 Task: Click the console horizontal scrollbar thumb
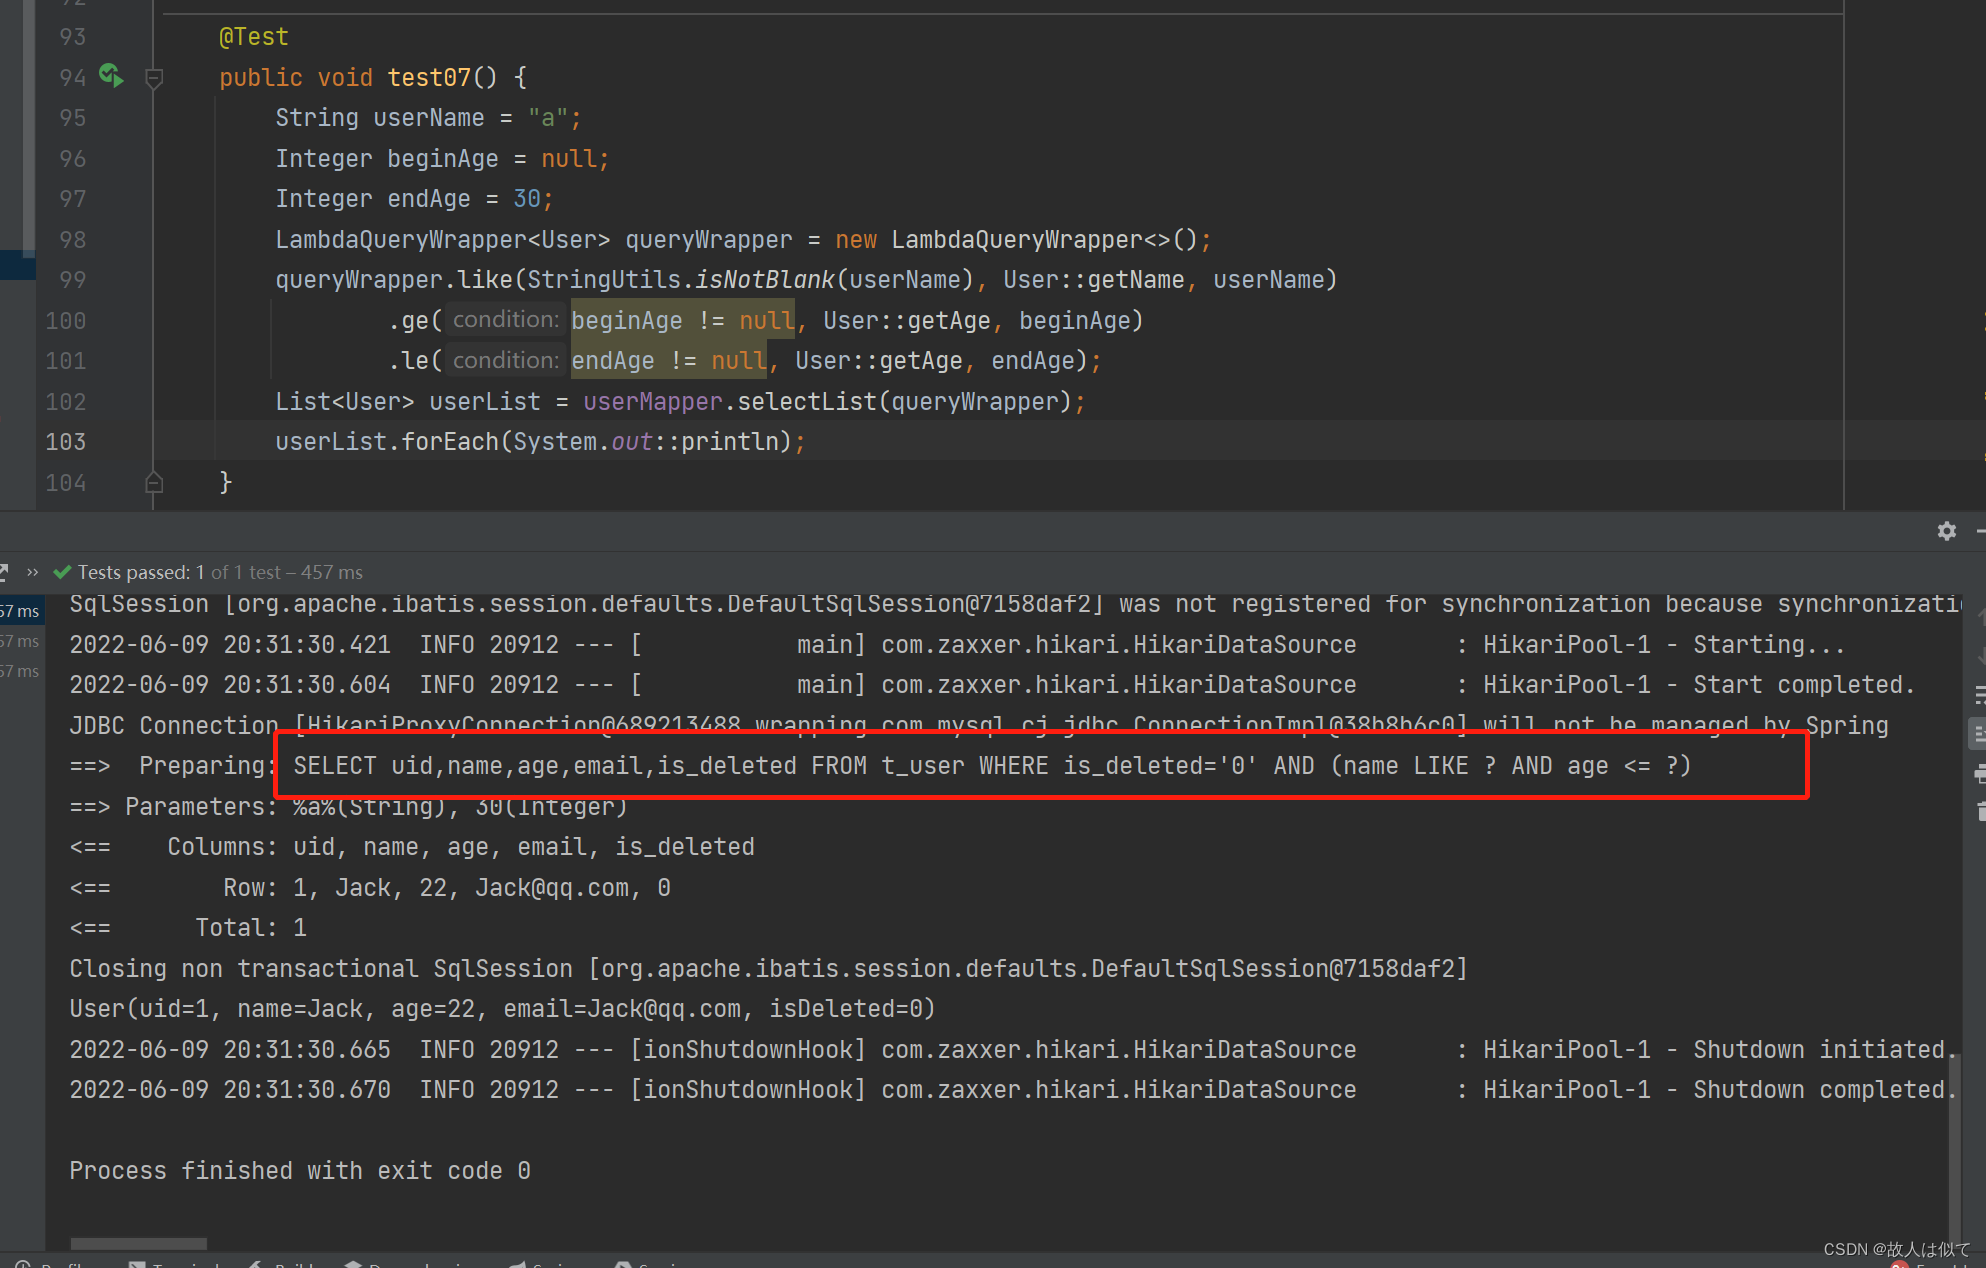point(138,1244)
